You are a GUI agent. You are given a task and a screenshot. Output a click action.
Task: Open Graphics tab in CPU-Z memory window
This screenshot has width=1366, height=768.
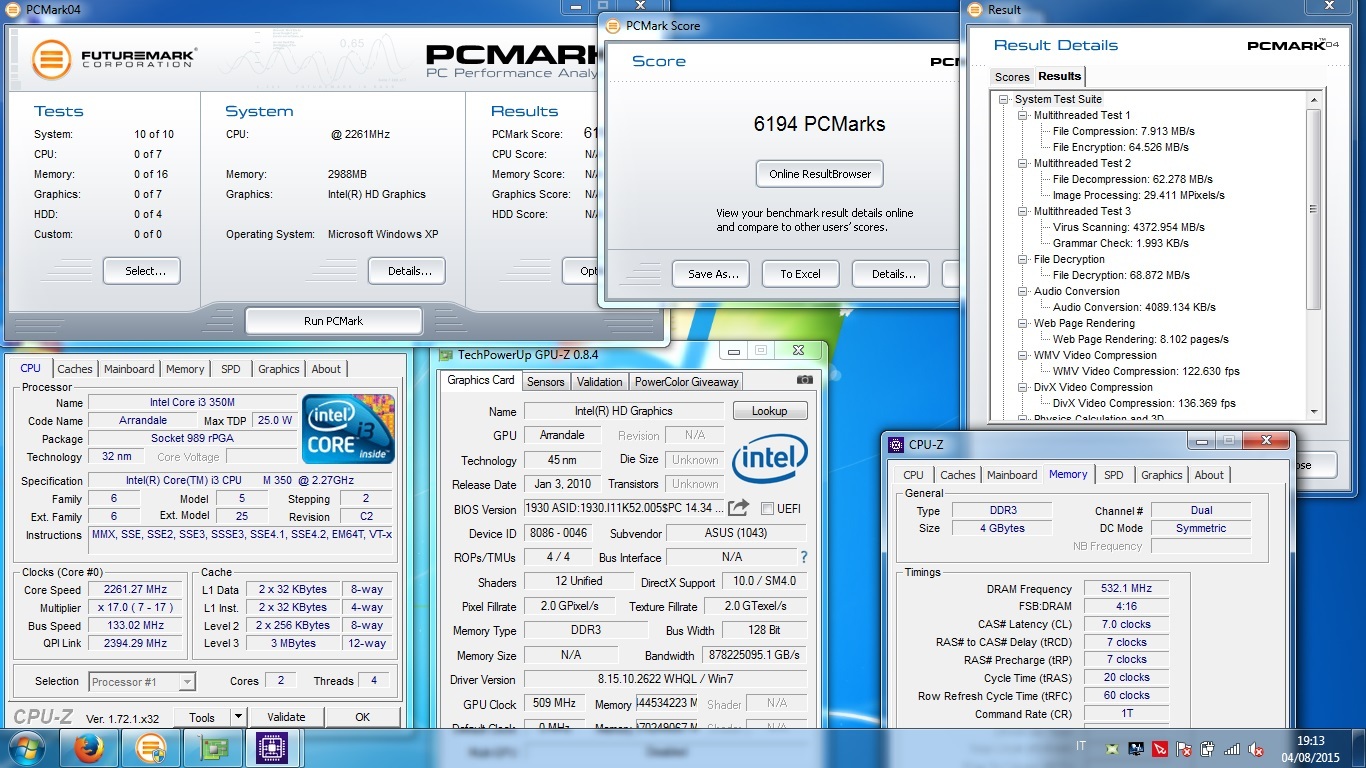pos(1161,475)
